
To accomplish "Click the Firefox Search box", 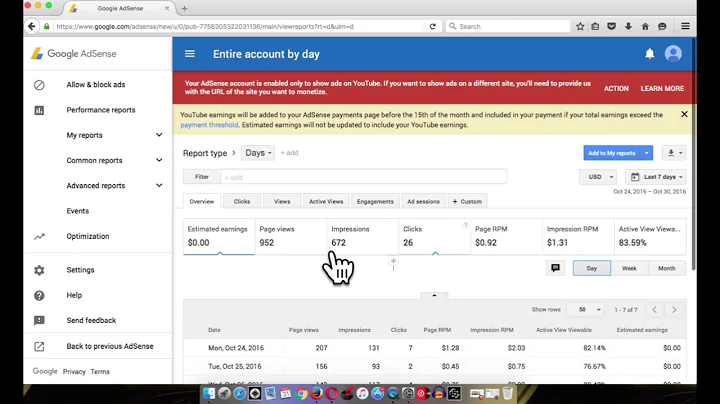I will click(508, 26).
